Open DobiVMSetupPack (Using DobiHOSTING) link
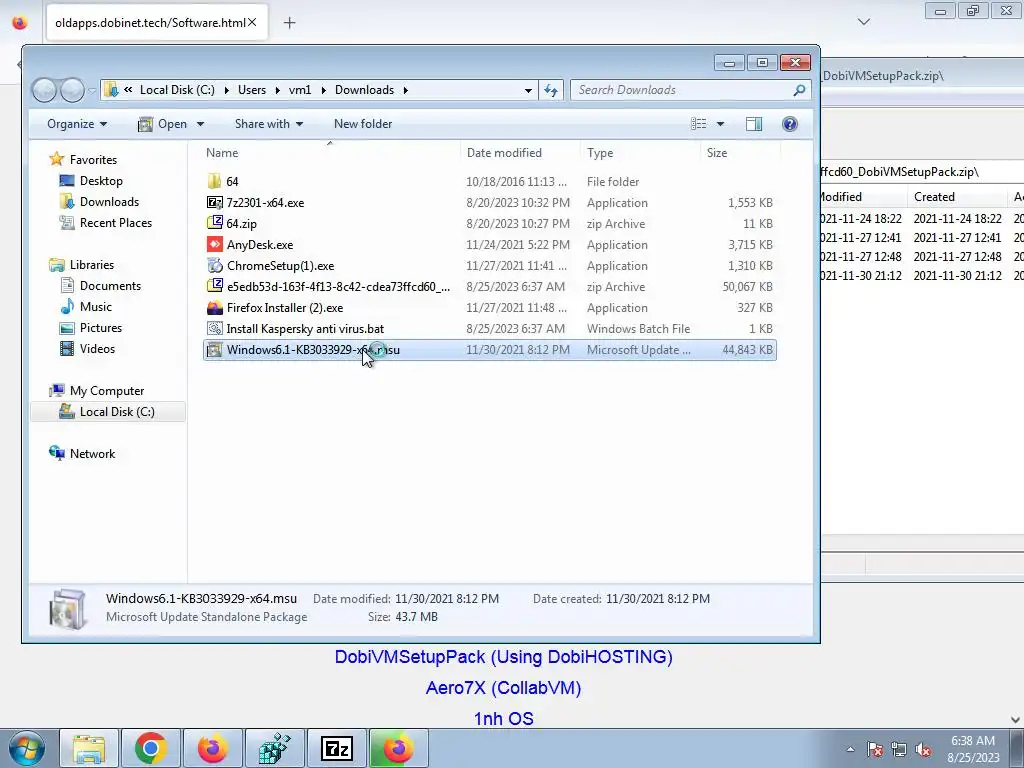Viewport: 1024px width, 768px height. click(504, 656)
